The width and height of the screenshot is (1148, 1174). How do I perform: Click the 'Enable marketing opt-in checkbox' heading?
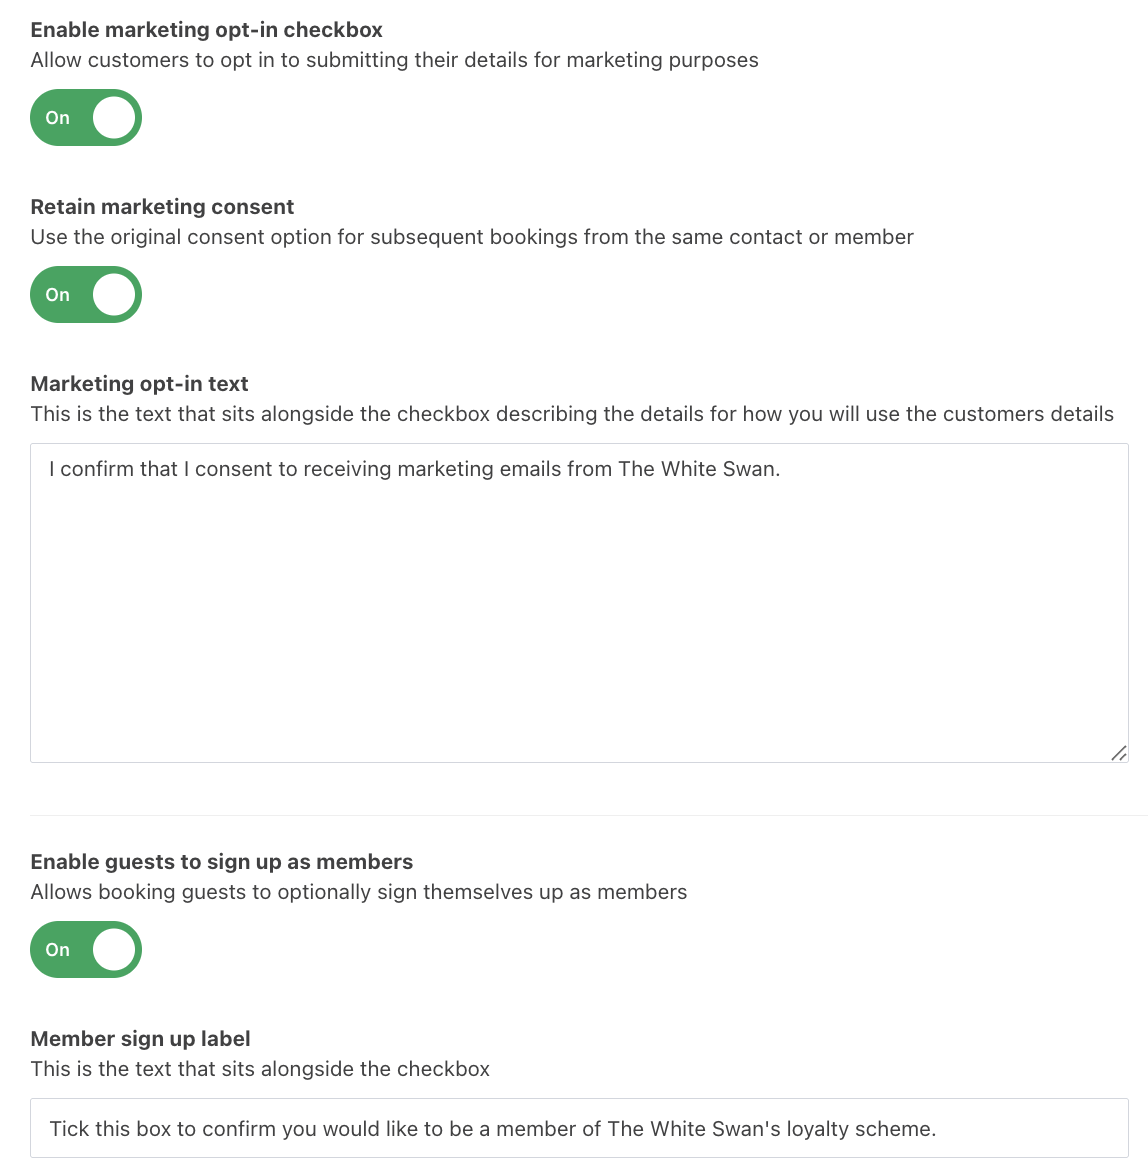point(207,30)
